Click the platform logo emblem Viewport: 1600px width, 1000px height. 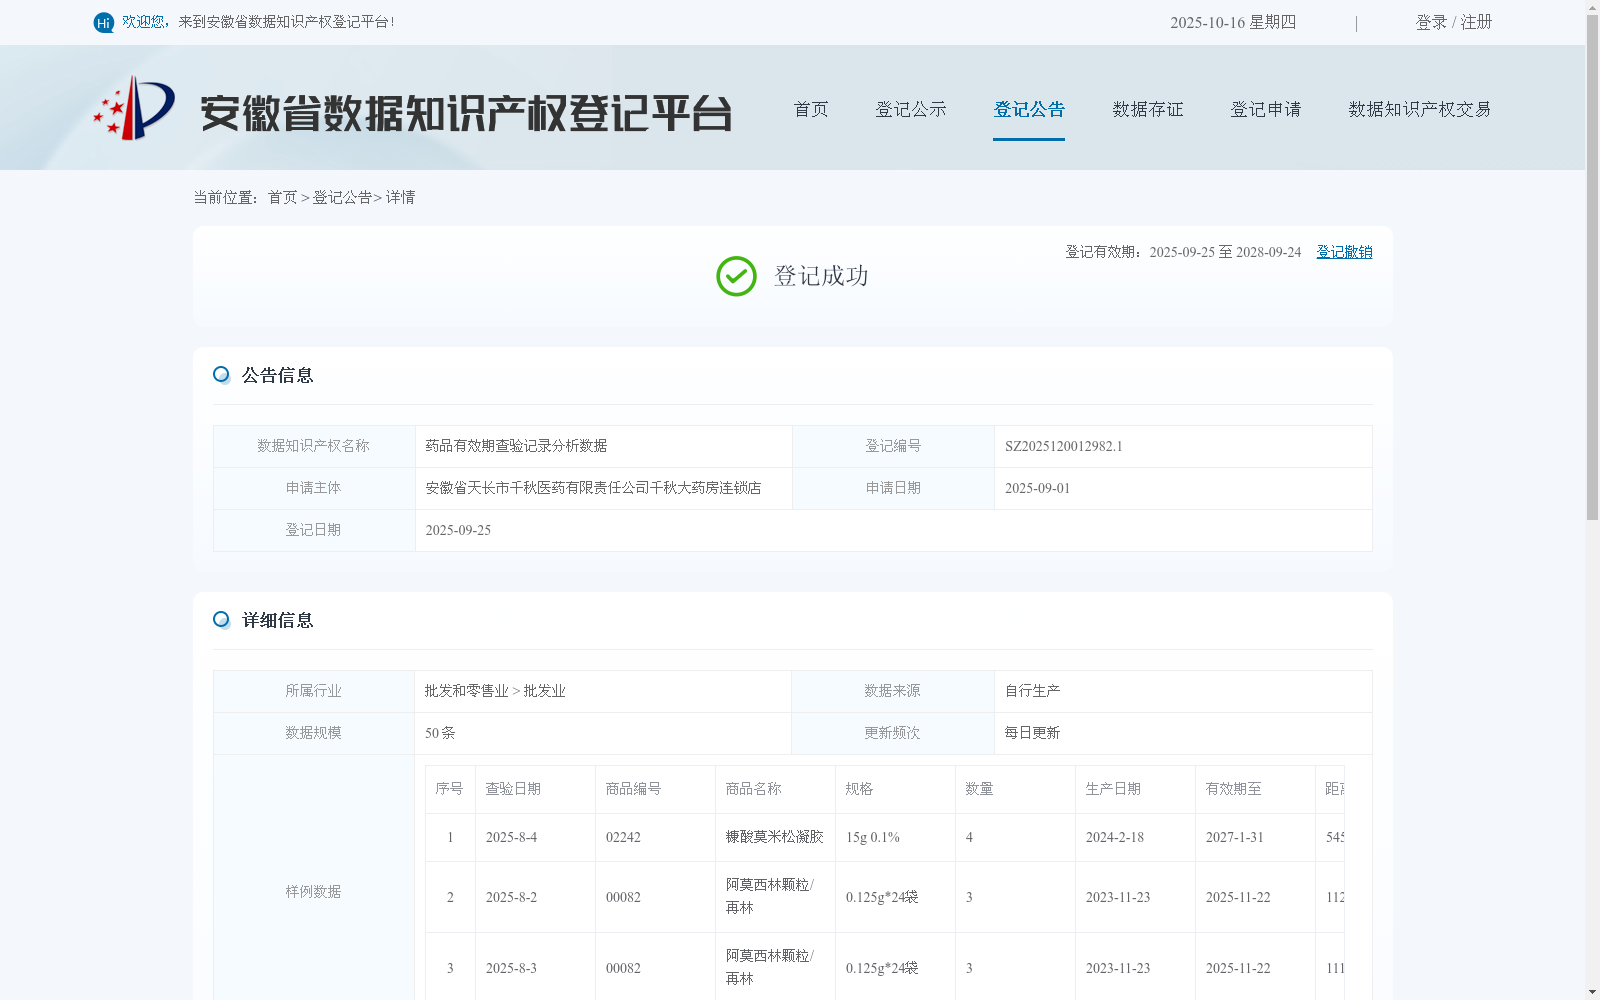click(134, 108)
